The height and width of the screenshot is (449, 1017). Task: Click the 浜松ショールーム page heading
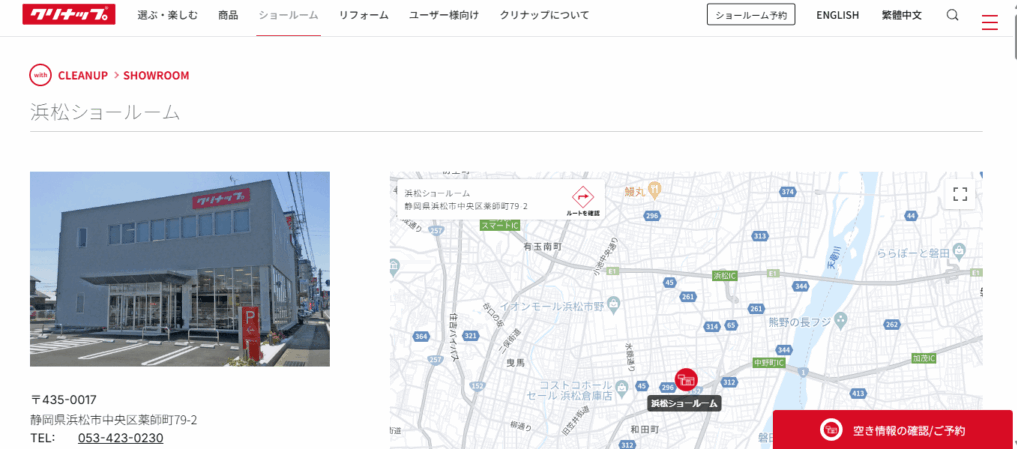(104, 112)
